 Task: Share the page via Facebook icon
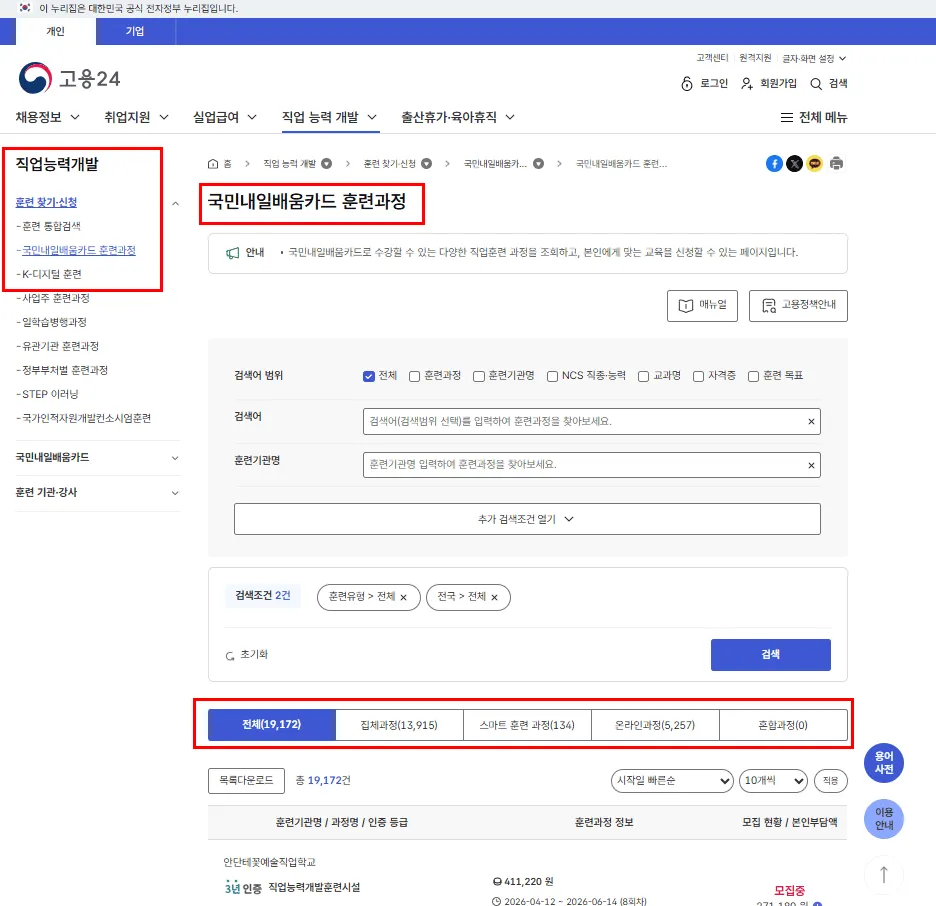click(774, 162)
